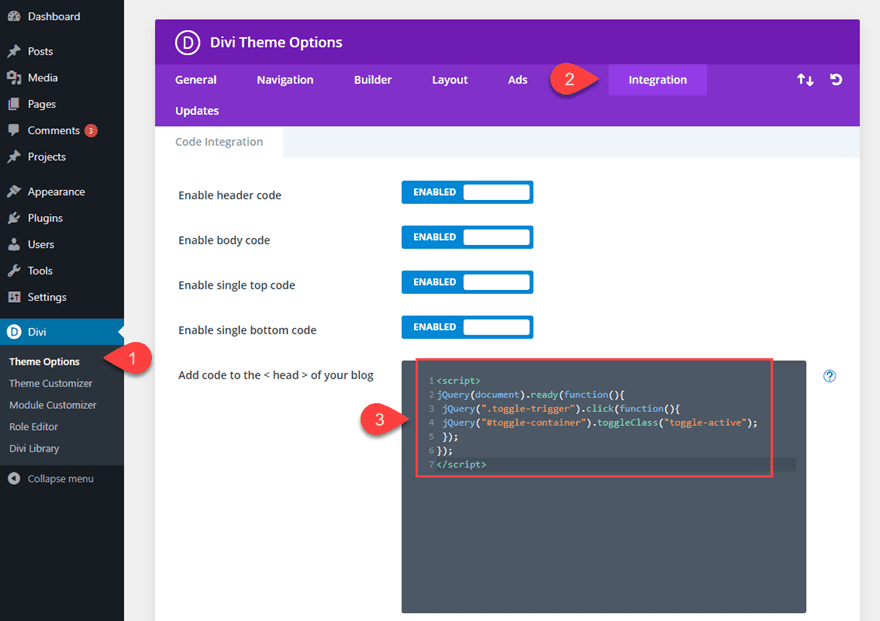Open the import/export arrows icon

click(x=806, y=80)
